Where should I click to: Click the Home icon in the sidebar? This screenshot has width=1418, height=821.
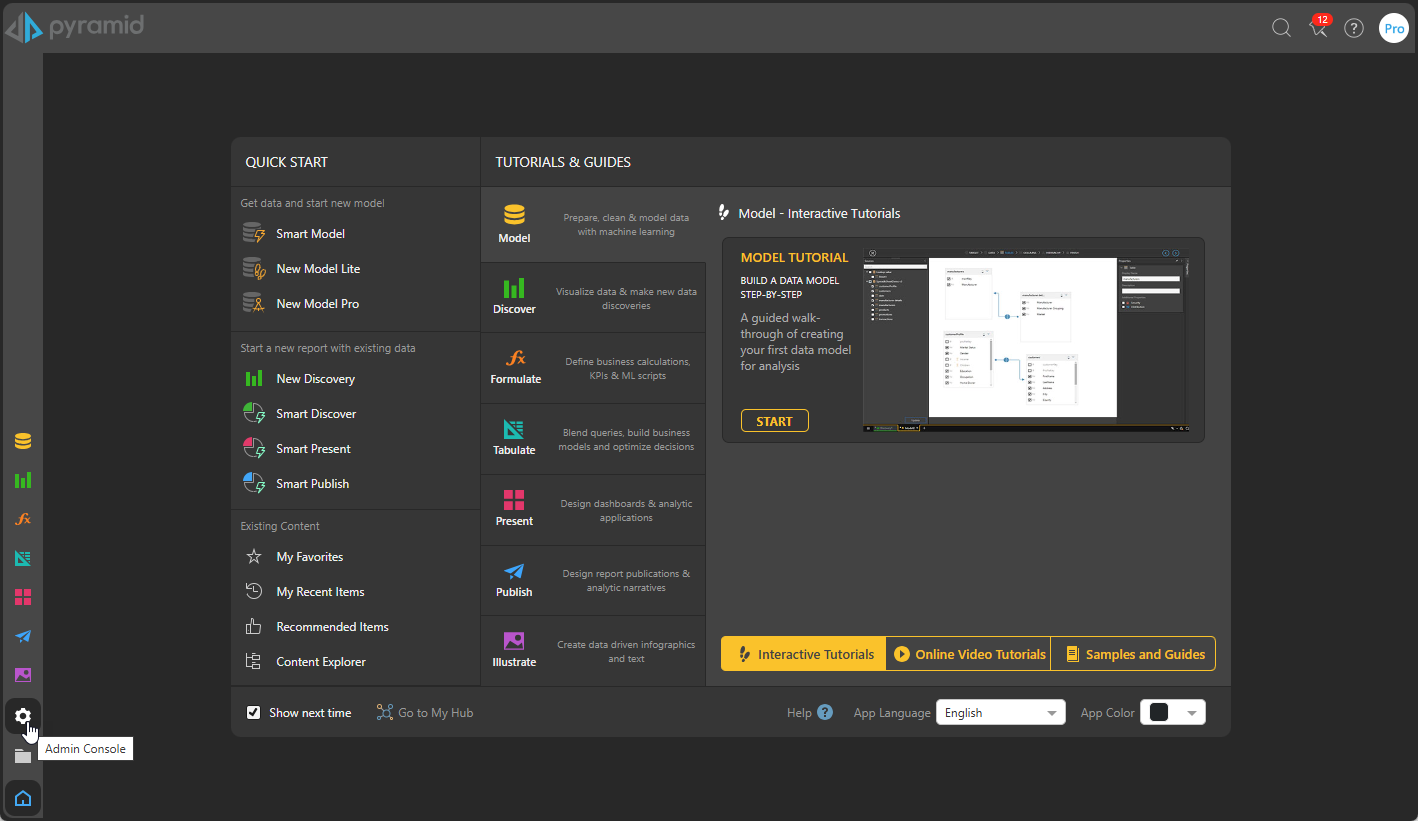23,798
